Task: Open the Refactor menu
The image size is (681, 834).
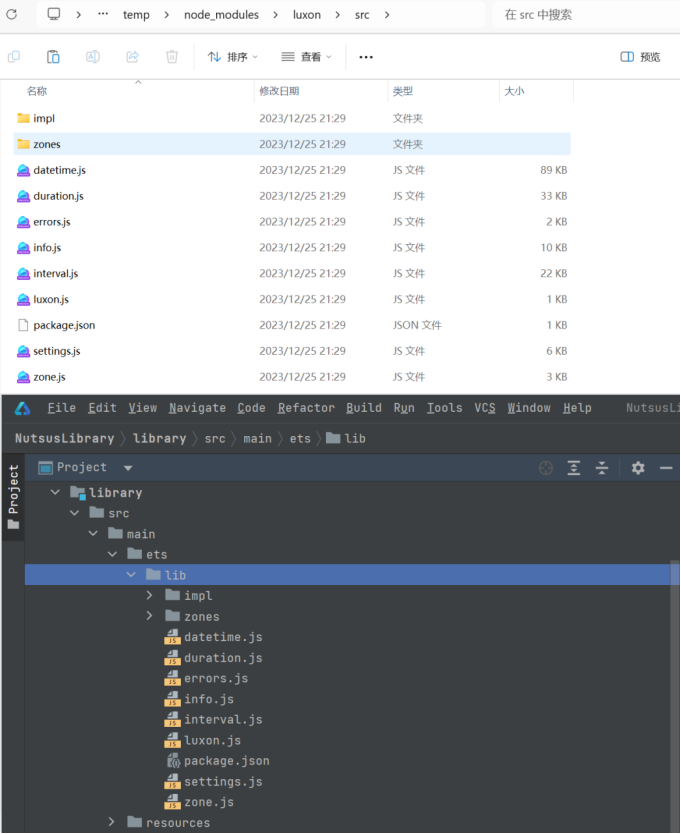Action: [x=306, y=408]
